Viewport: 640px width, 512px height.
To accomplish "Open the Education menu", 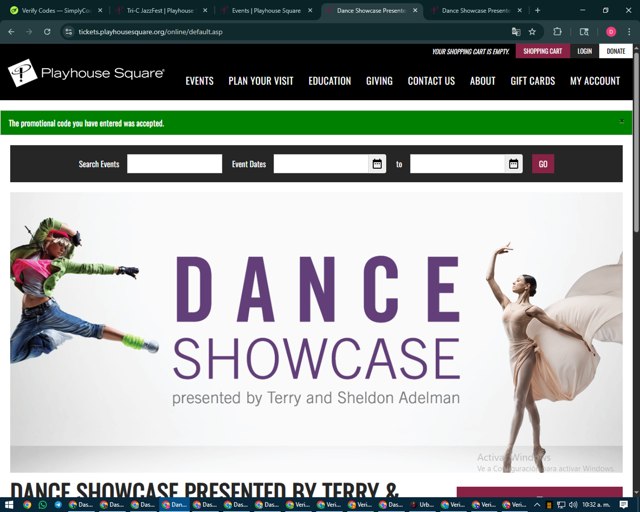I will pyautogui.click(x=330, y=81).
